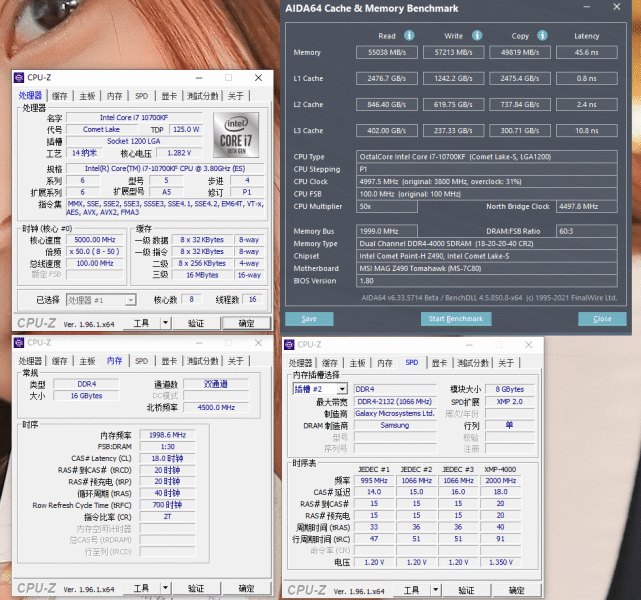Click Close button in AIDA64 window
This screenshot has width=641, height=600.
click(602, 319)
